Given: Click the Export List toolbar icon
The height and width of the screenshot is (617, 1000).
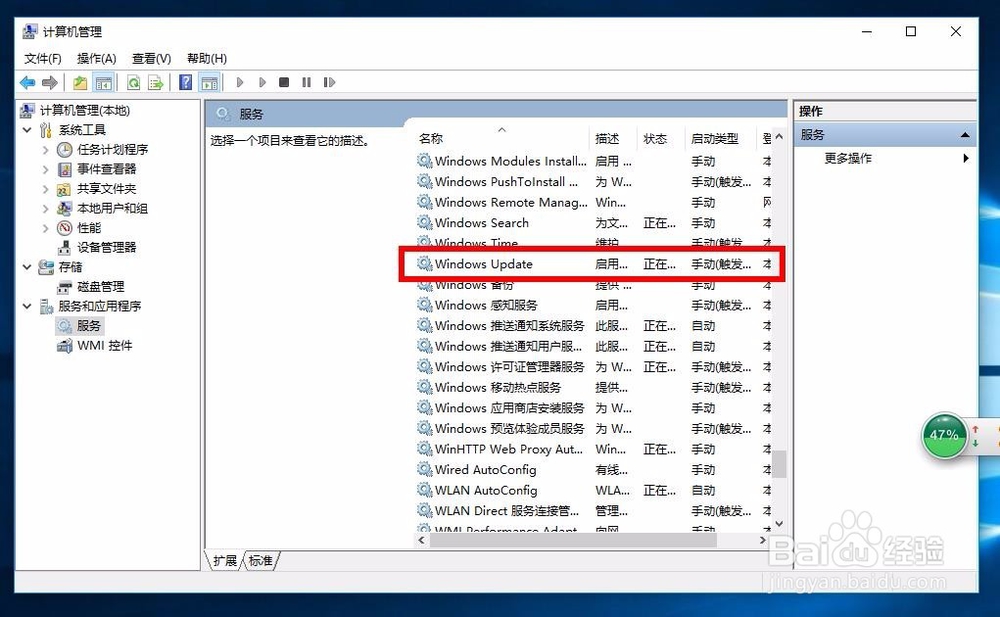Looking at the screenshot, I should [x=156, y=82].
